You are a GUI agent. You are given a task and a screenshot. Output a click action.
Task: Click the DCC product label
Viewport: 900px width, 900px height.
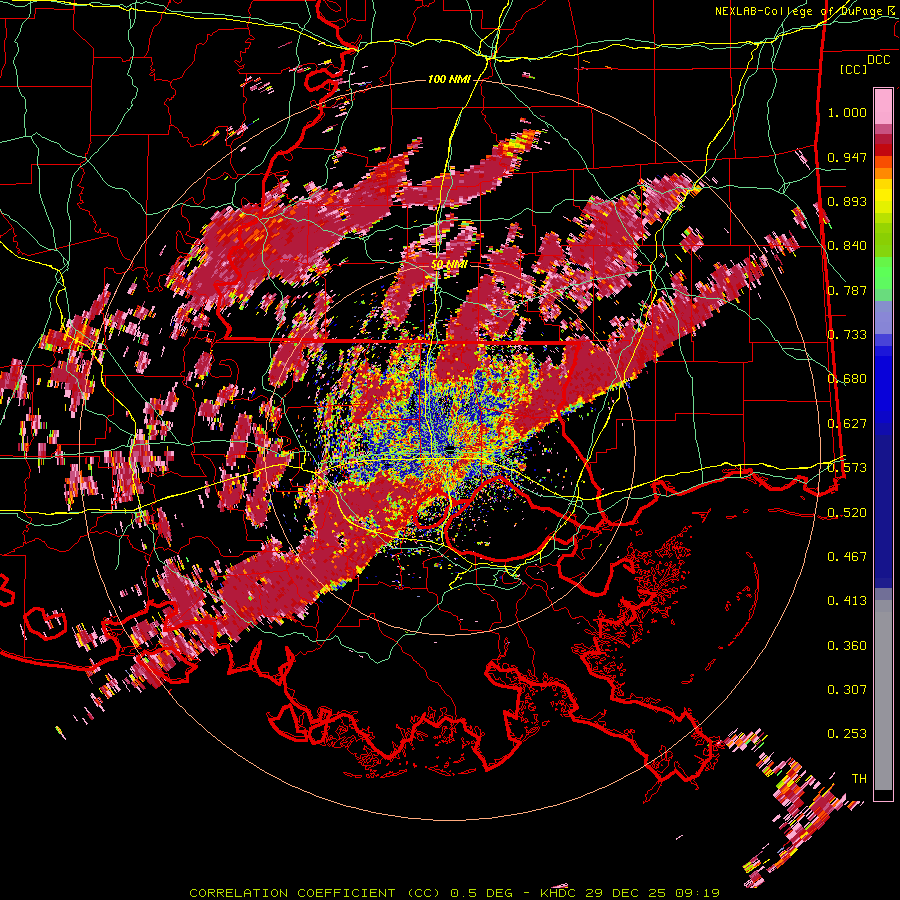click(x=878, y=60)
